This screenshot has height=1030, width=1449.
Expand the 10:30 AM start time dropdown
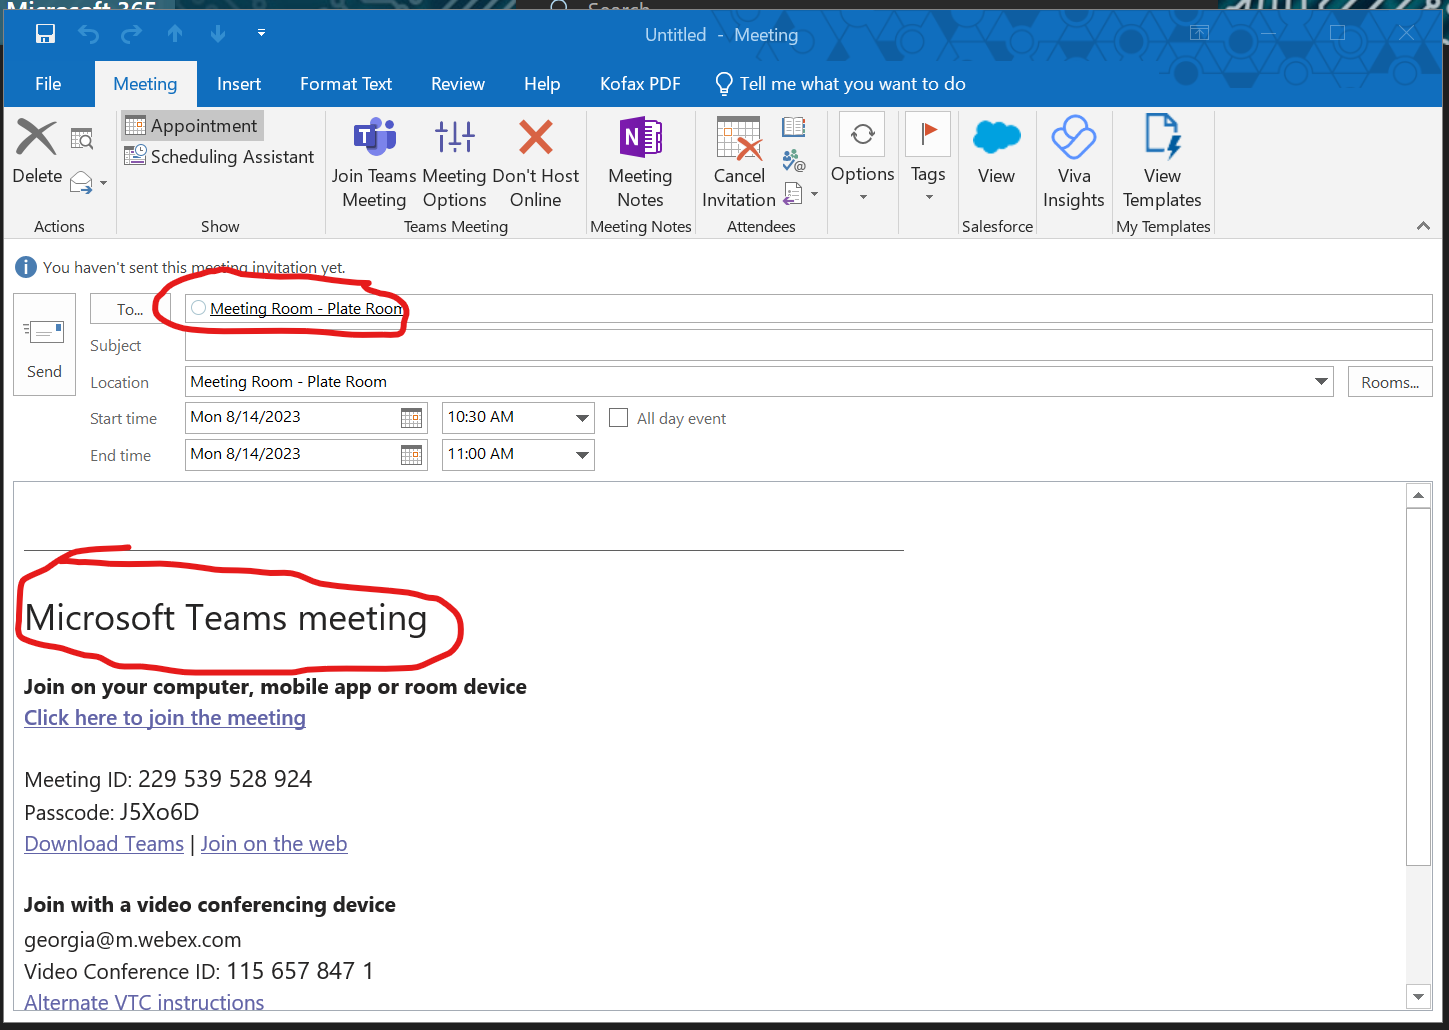pyautogui.click(x=582, y=418)
